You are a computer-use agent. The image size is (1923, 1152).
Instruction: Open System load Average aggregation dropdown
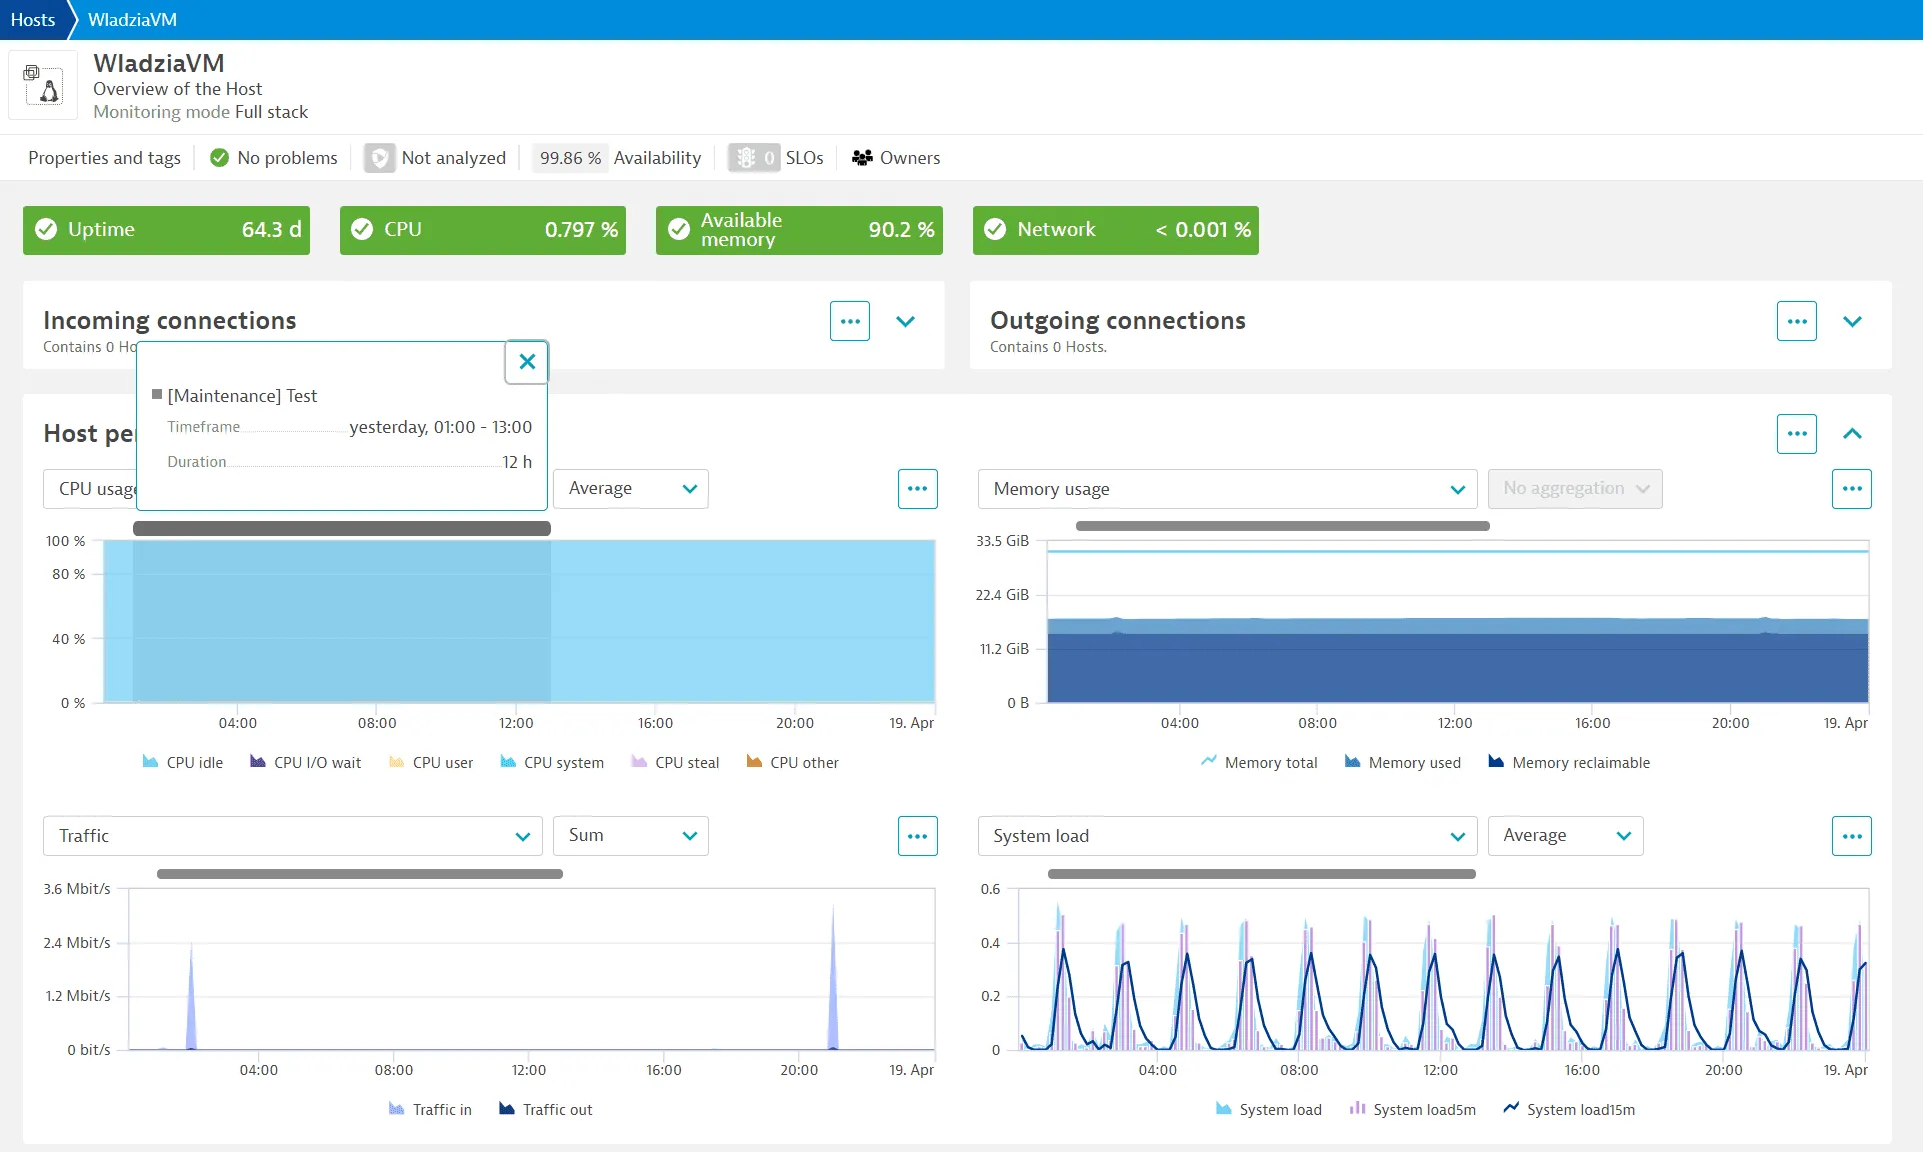click(1565, 836)
